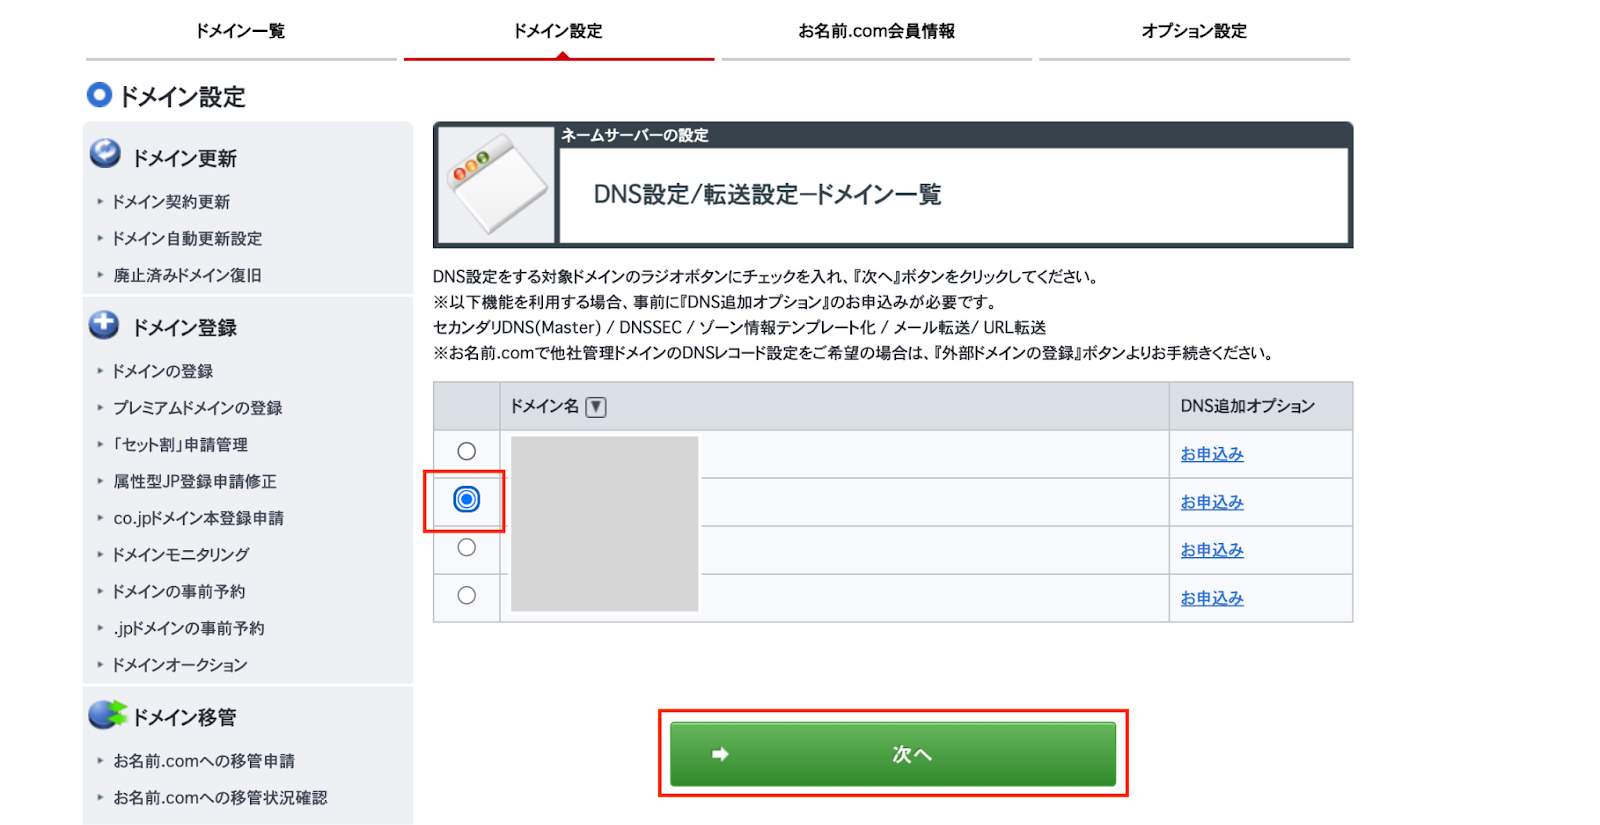The width and height of the screenshot is (1600, 825).
Task: Open 属性型JP登録申請修正 in the sidebar
Action: click(195, 481)
